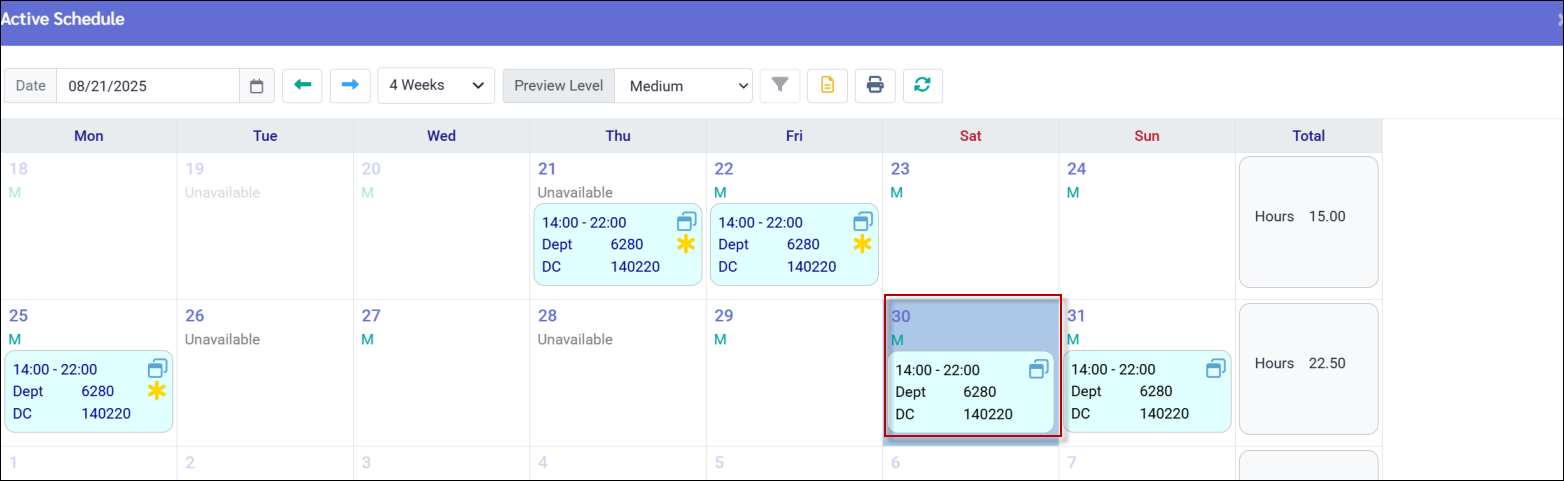Screen dimensions: 1564x481
Task: Open the calendar date picker icon
Action: pos(256,86)
